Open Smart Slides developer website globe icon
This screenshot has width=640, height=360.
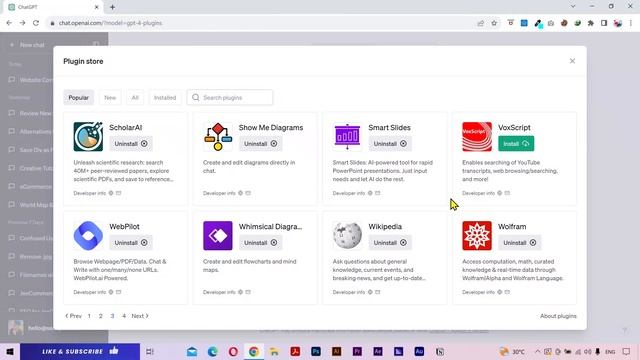click(x=370, y=193)
